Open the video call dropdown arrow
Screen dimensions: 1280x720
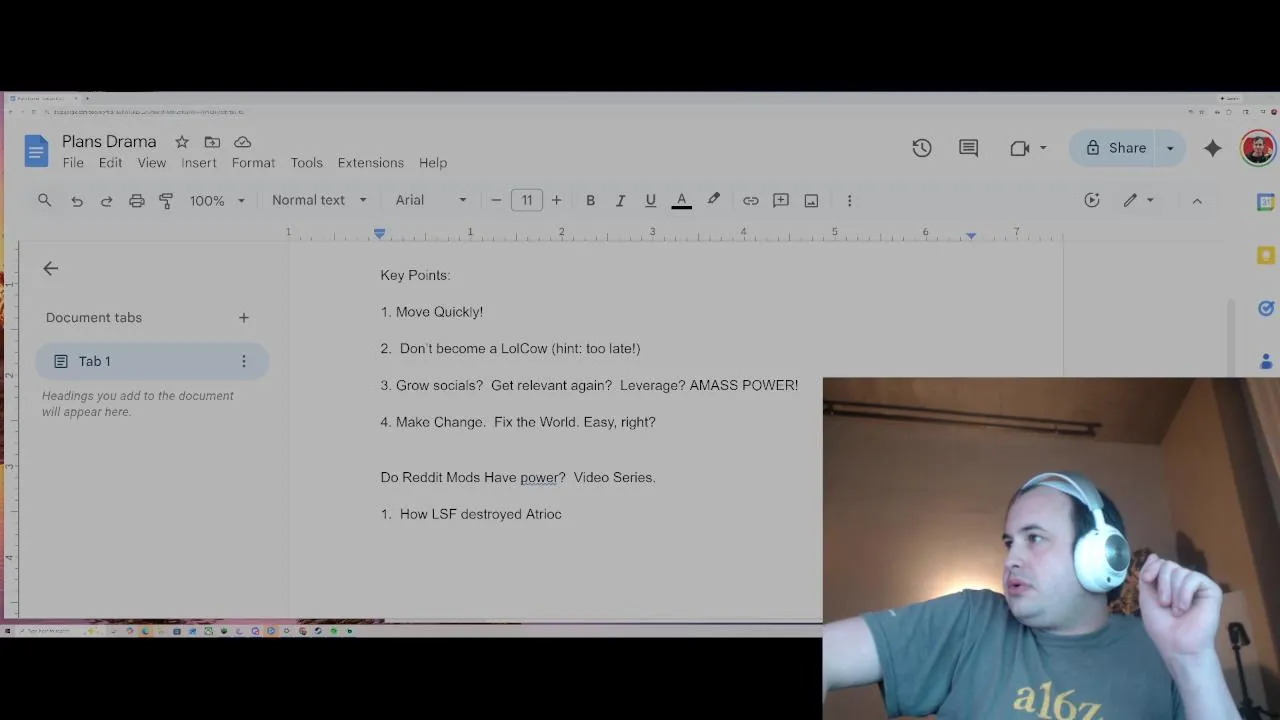click(x=1043, y=148)
